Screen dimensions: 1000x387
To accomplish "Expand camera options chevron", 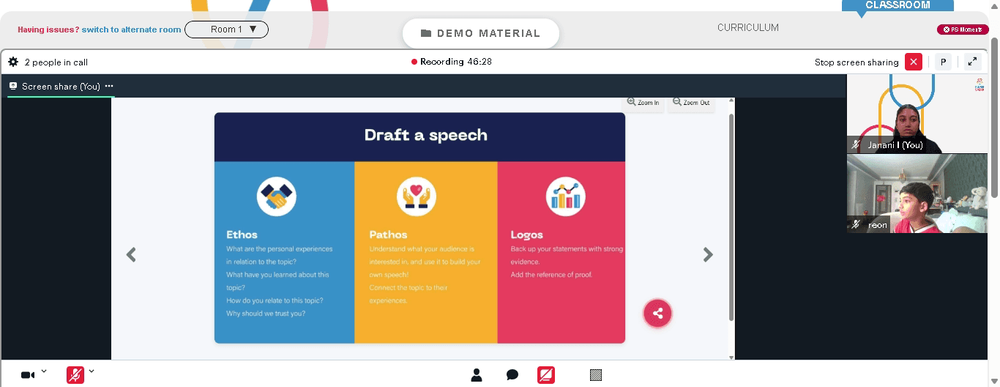I will coord(44,371).
